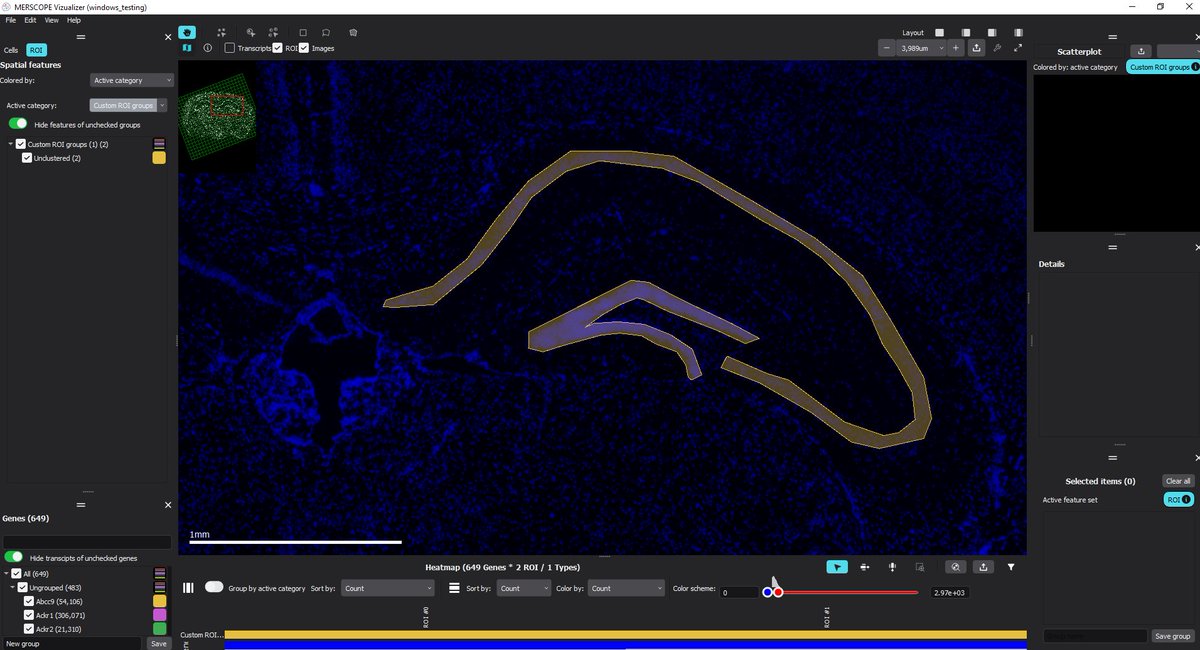Toggle Hide transcripts of unchecked genes

(x=14, y=557)
